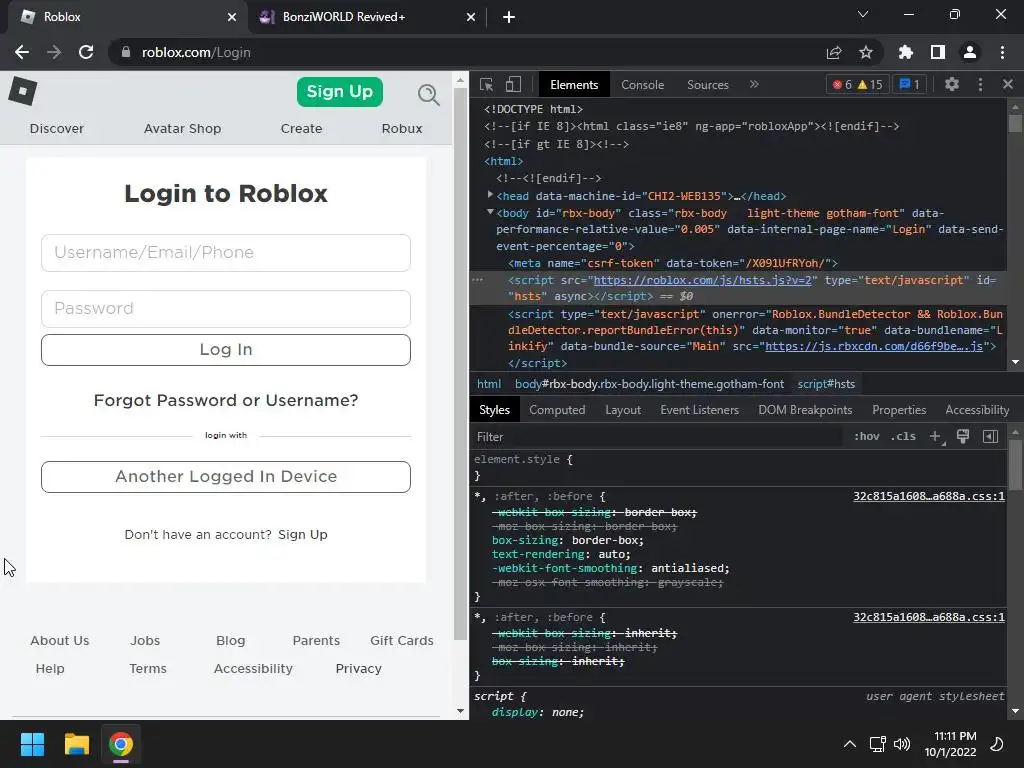Open a new browser tab with plus
This screenshot has width=1024, height=768.
point(509,17)
